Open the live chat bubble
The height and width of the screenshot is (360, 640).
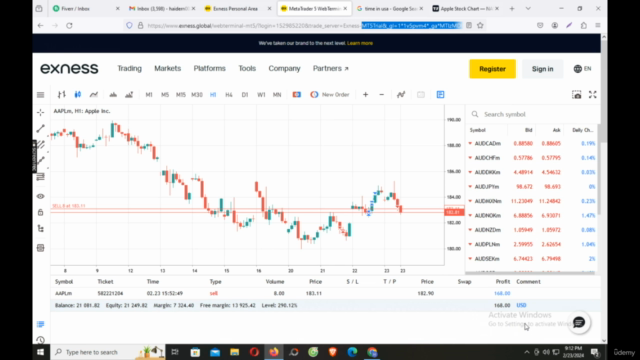pos(579,322)
